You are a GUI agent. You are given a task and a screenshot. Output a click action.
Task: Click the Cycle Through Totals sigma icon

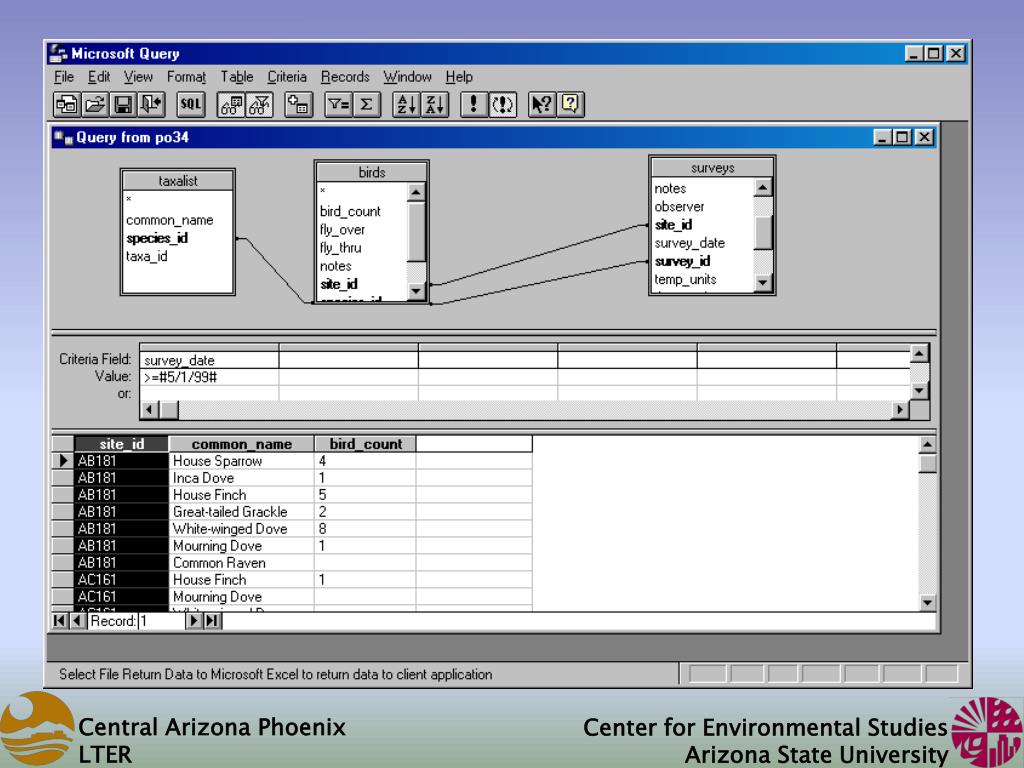coord(366,104)
